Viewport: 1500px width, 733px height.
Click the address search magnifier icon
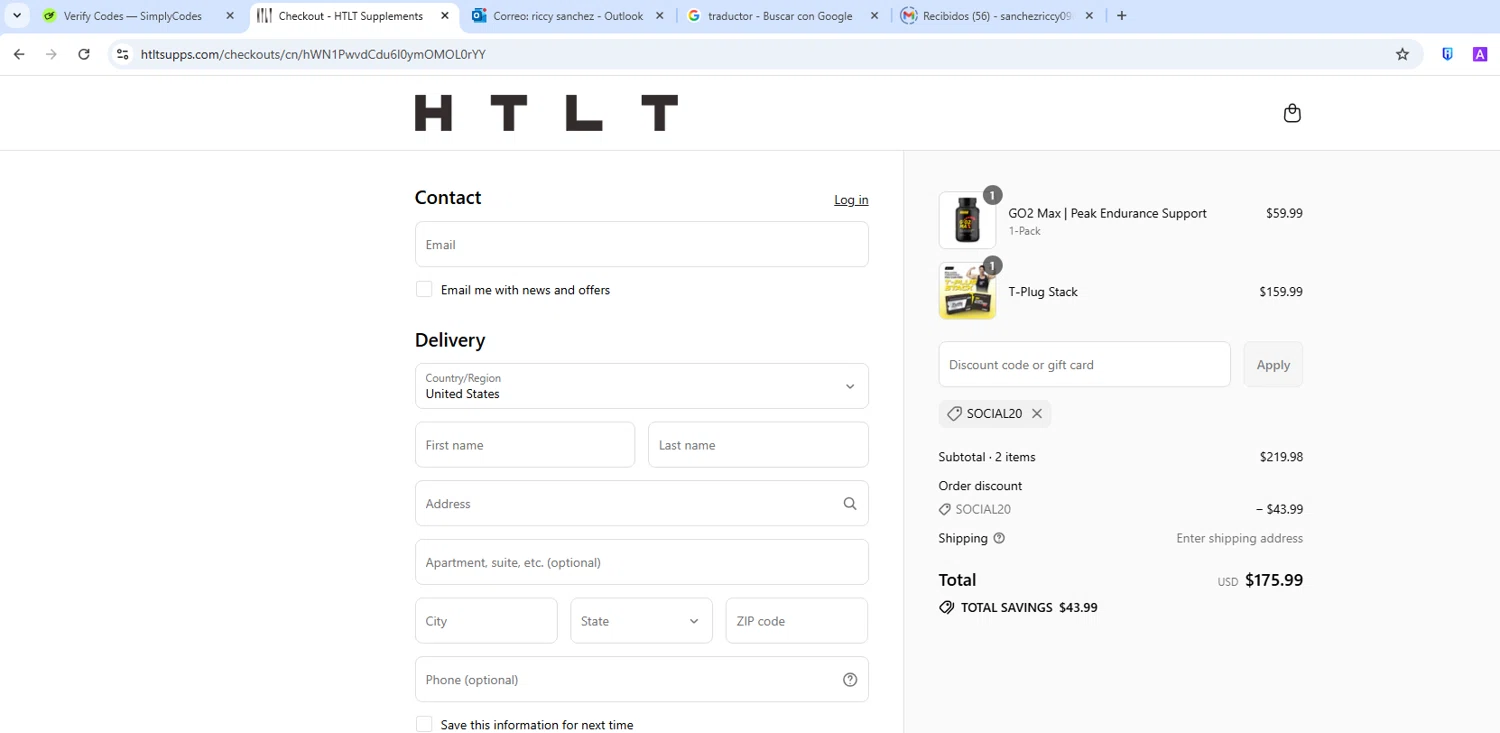click(850, 504)
